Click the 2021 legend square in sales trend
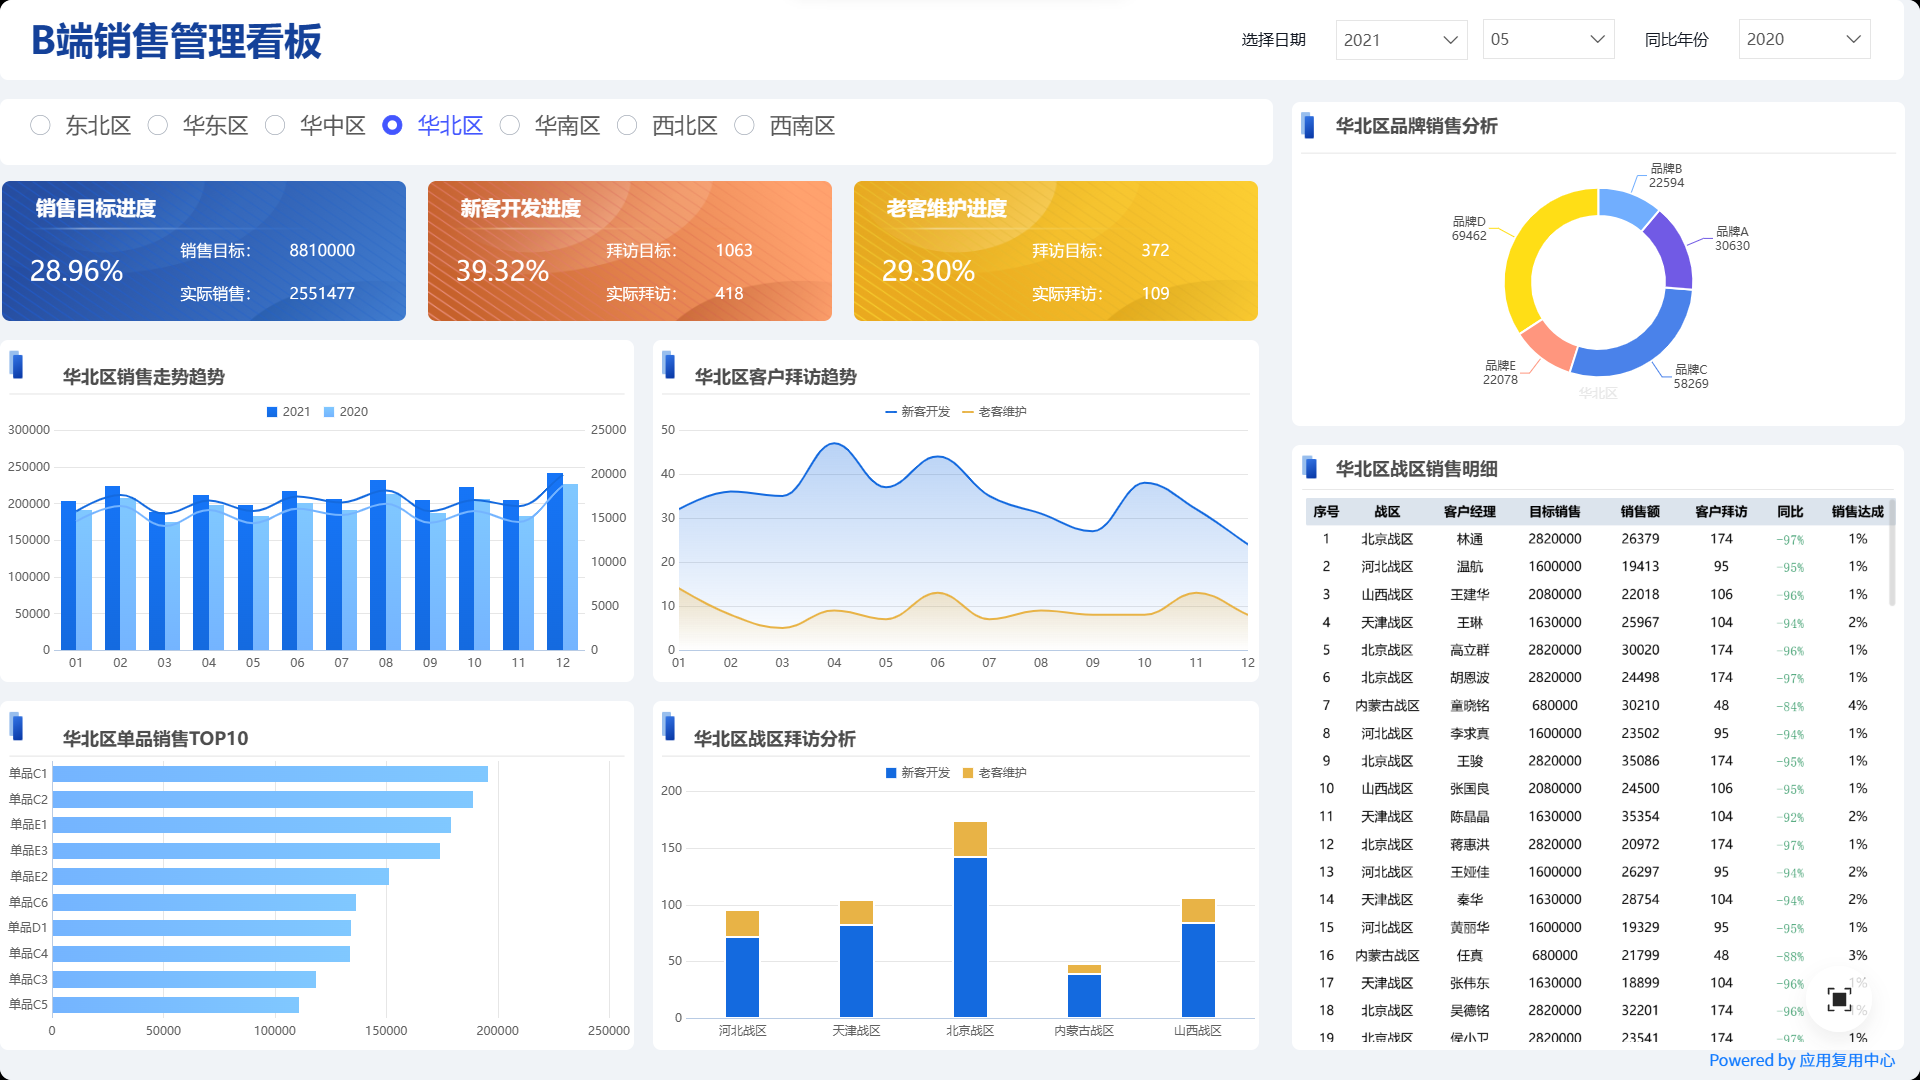Image resolution: width=1920 pixels, height=1080 pixels. pos(272,412)
